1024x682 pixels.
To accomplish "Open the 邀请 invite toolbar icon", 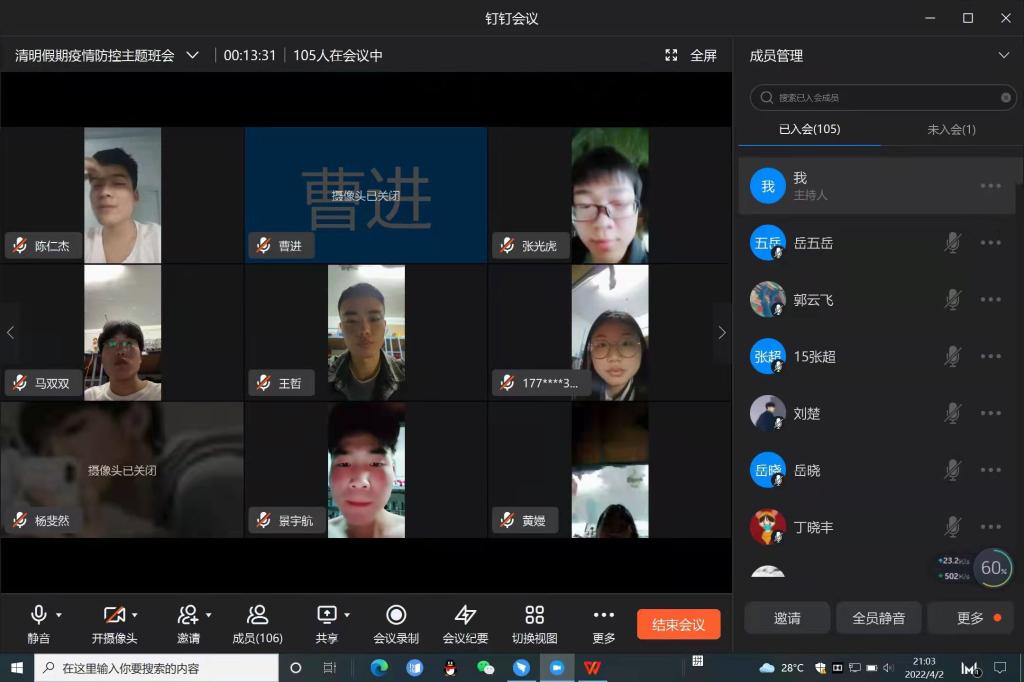I will coord(187,615).
